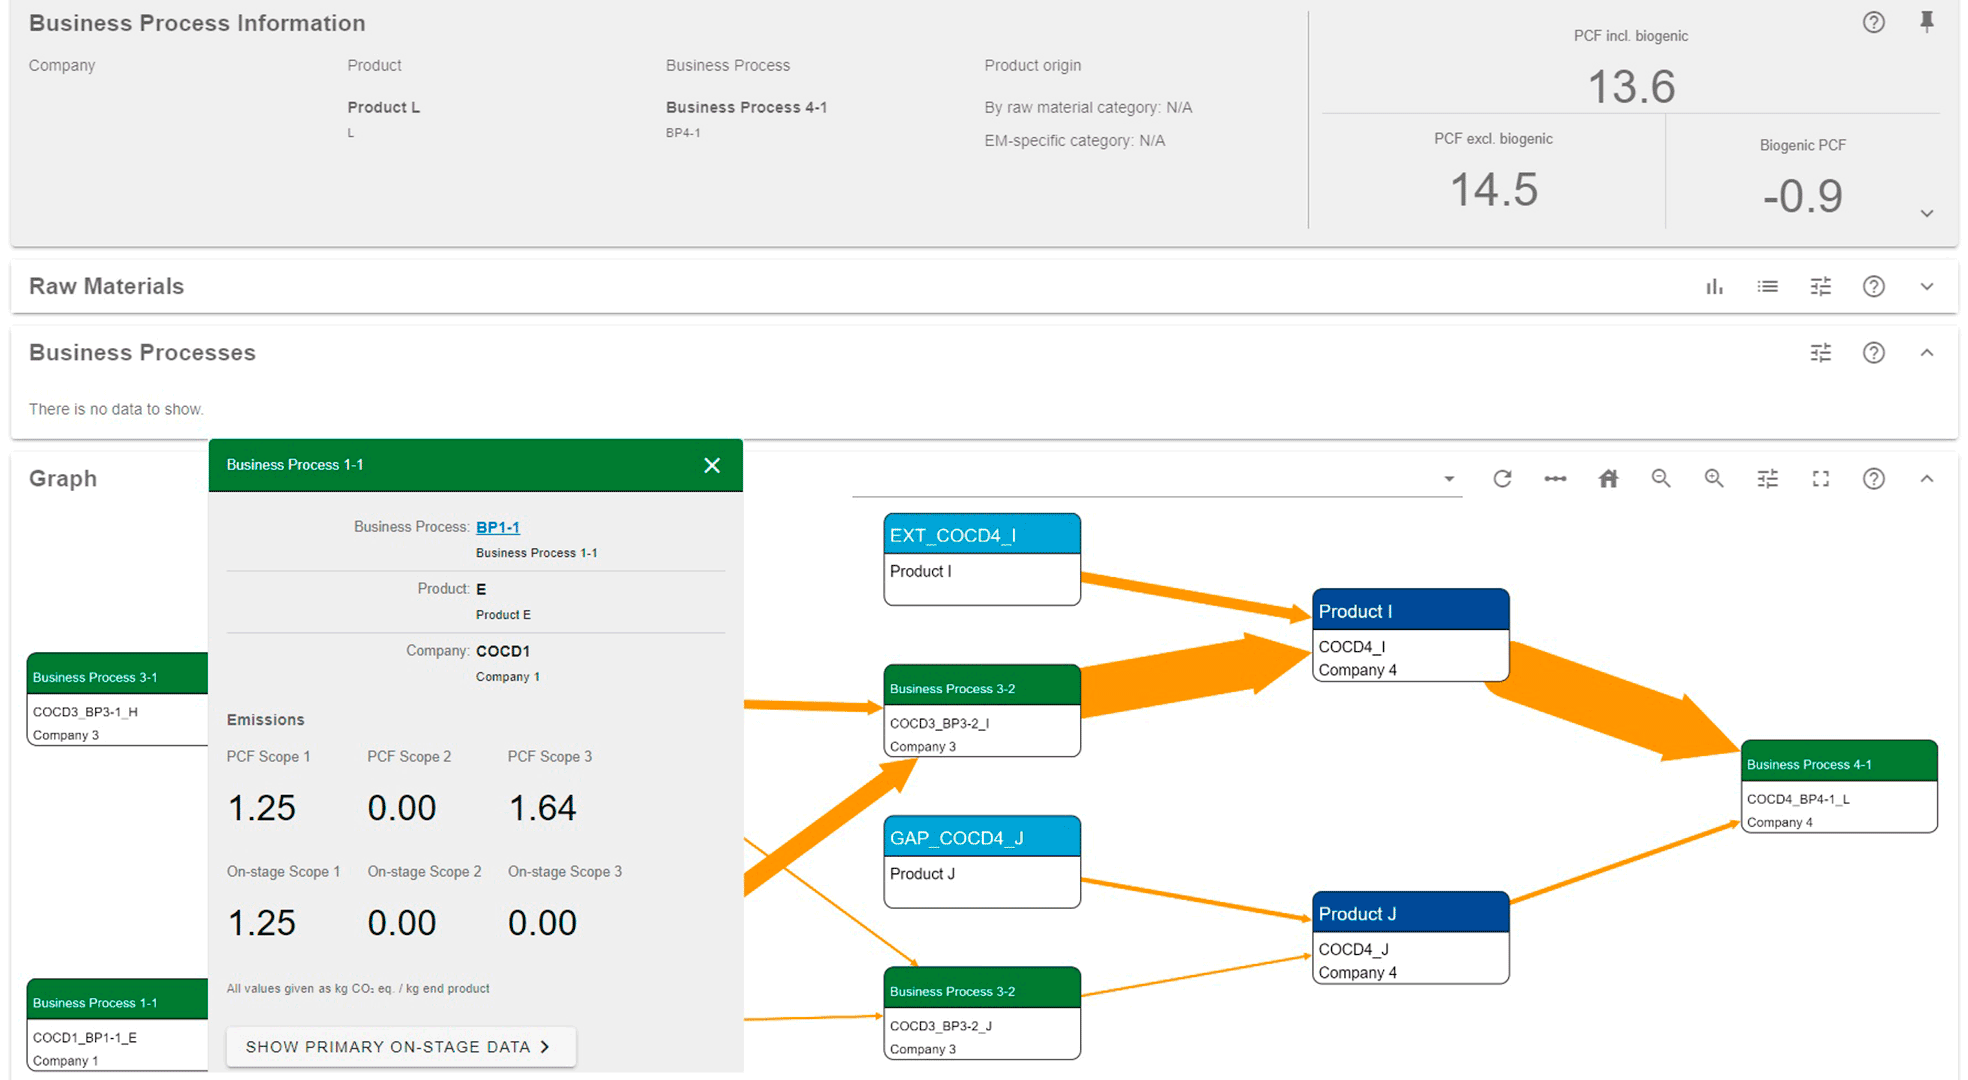Click the Business Process 4-1 header text
1968x1080 pixels.
746,107
